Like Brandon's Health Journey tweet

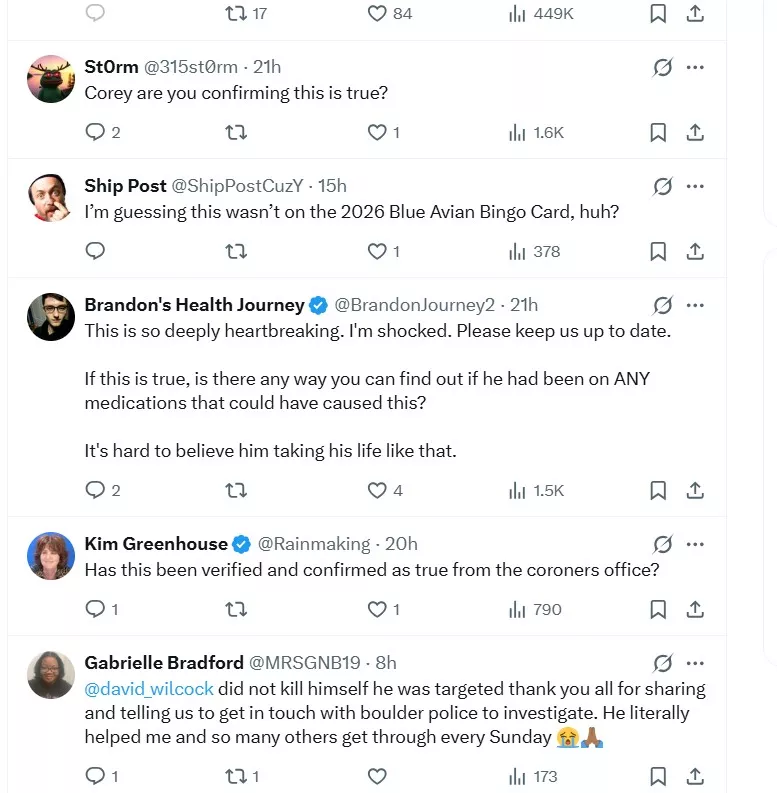pos(377,490)
